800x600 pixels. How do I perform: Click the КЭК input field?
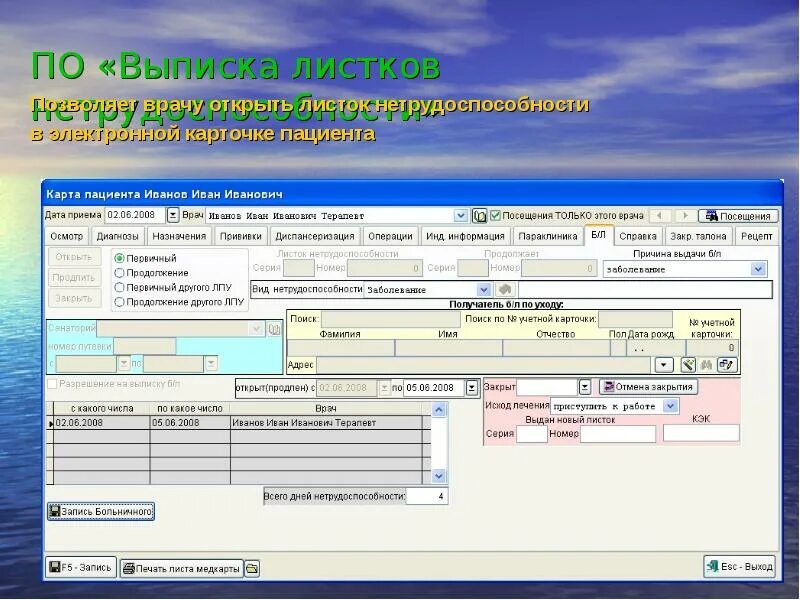701,433
